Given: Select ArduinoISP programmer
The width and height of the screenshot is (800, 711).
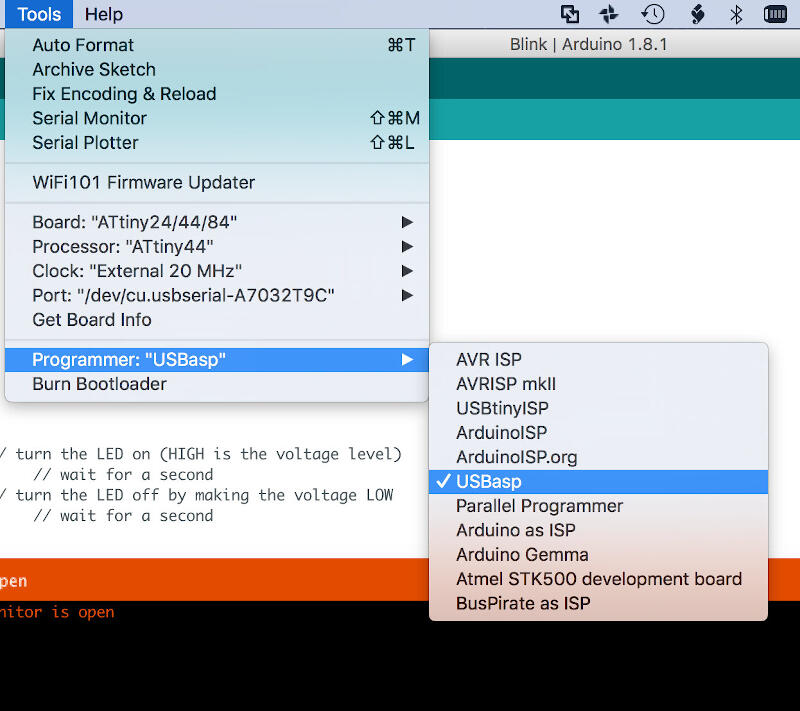Looking at the screenshot, I should (598, 433).
